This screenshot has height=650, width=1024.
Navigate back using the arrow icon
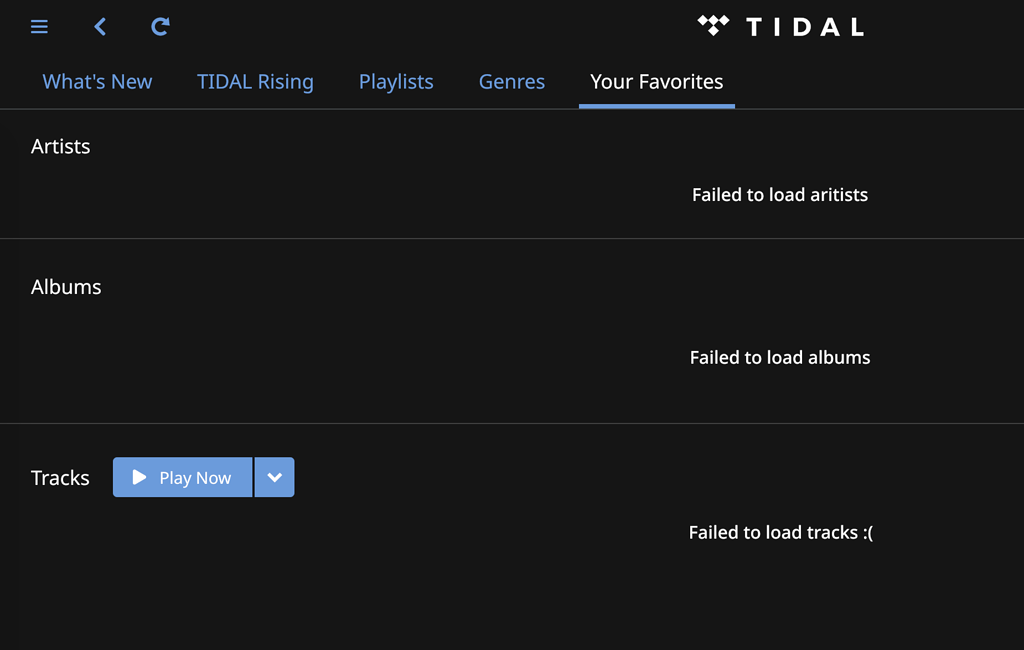(x=99, y=26)
